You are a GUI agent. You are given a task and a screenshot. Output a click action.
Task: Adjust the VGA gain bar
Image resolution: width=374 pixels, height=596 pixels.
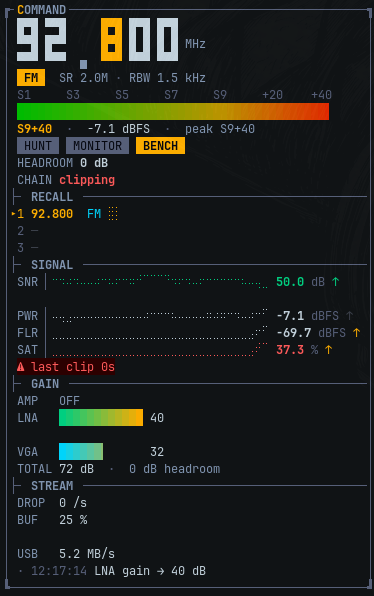(81, 452)
